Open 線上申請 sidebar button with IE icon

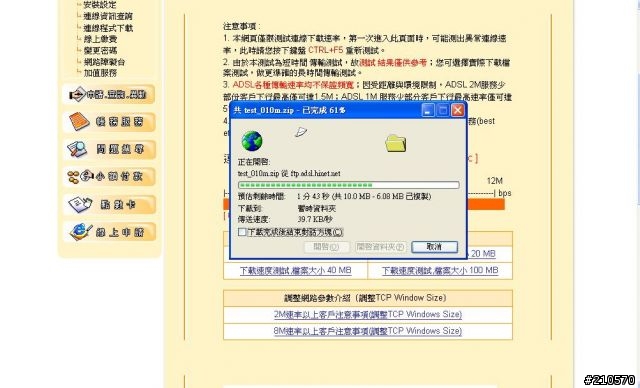tap(109, 232)
